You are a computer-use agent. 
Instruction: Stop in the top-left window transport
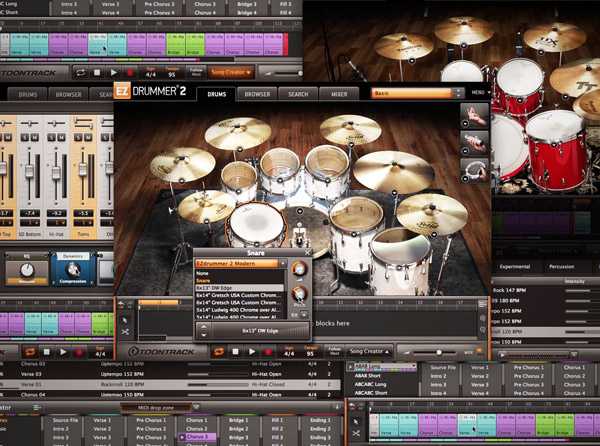coord(97,72)
